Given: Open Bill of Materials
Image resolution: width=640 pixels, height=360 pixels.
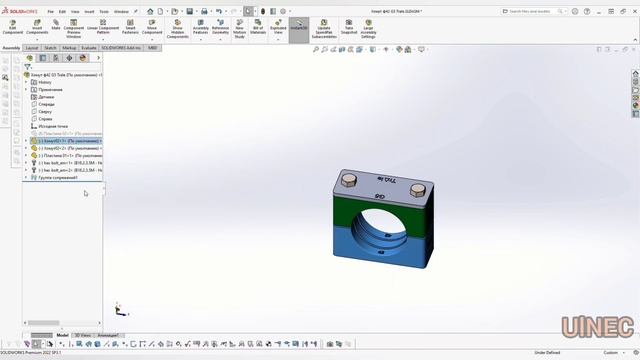Looking at the screenshot, I should (x=258, y=27).
